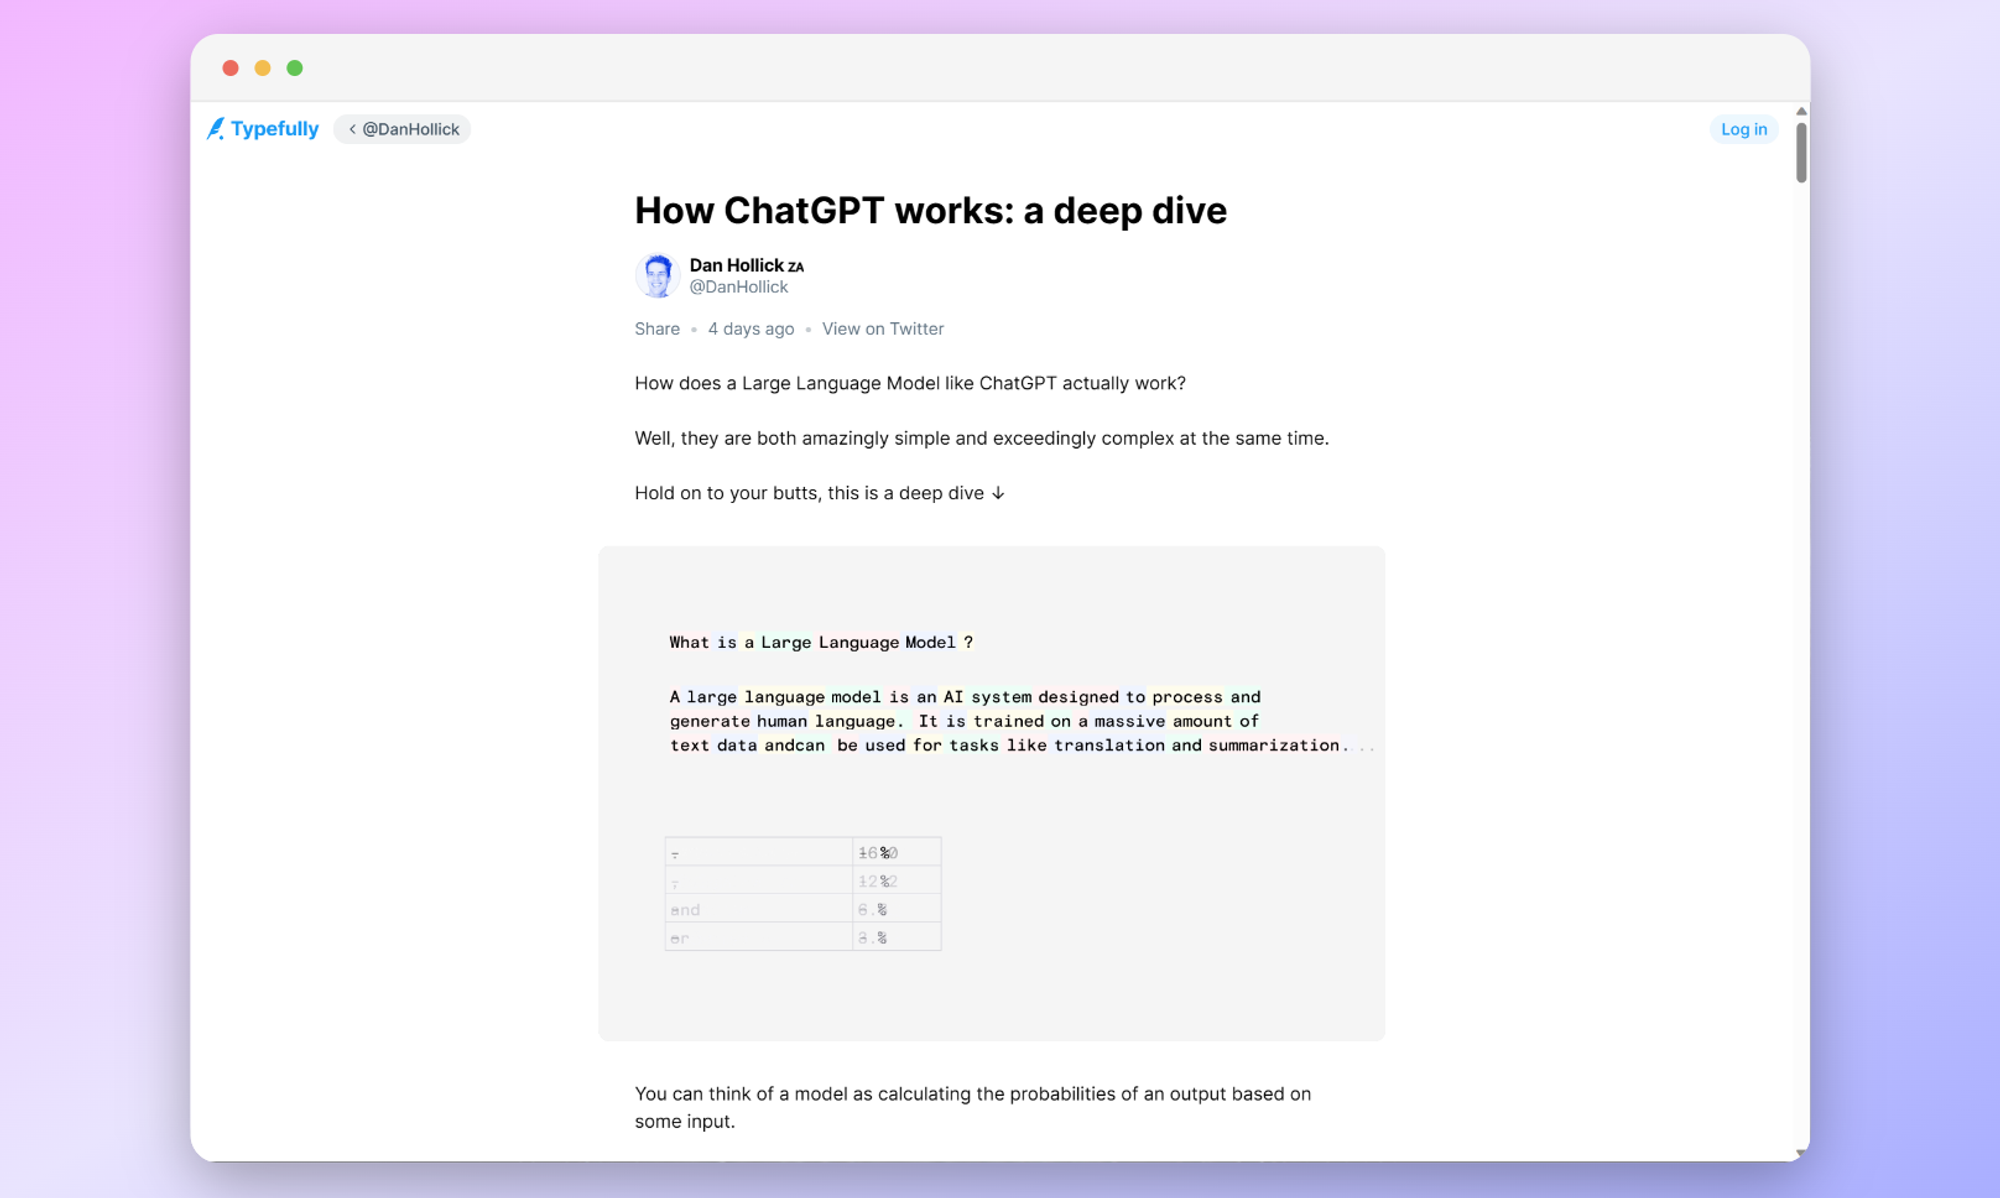The height and width of the screenshot is (1198, 2000).
Task: Click the Share link
Action: pos(657,329)
